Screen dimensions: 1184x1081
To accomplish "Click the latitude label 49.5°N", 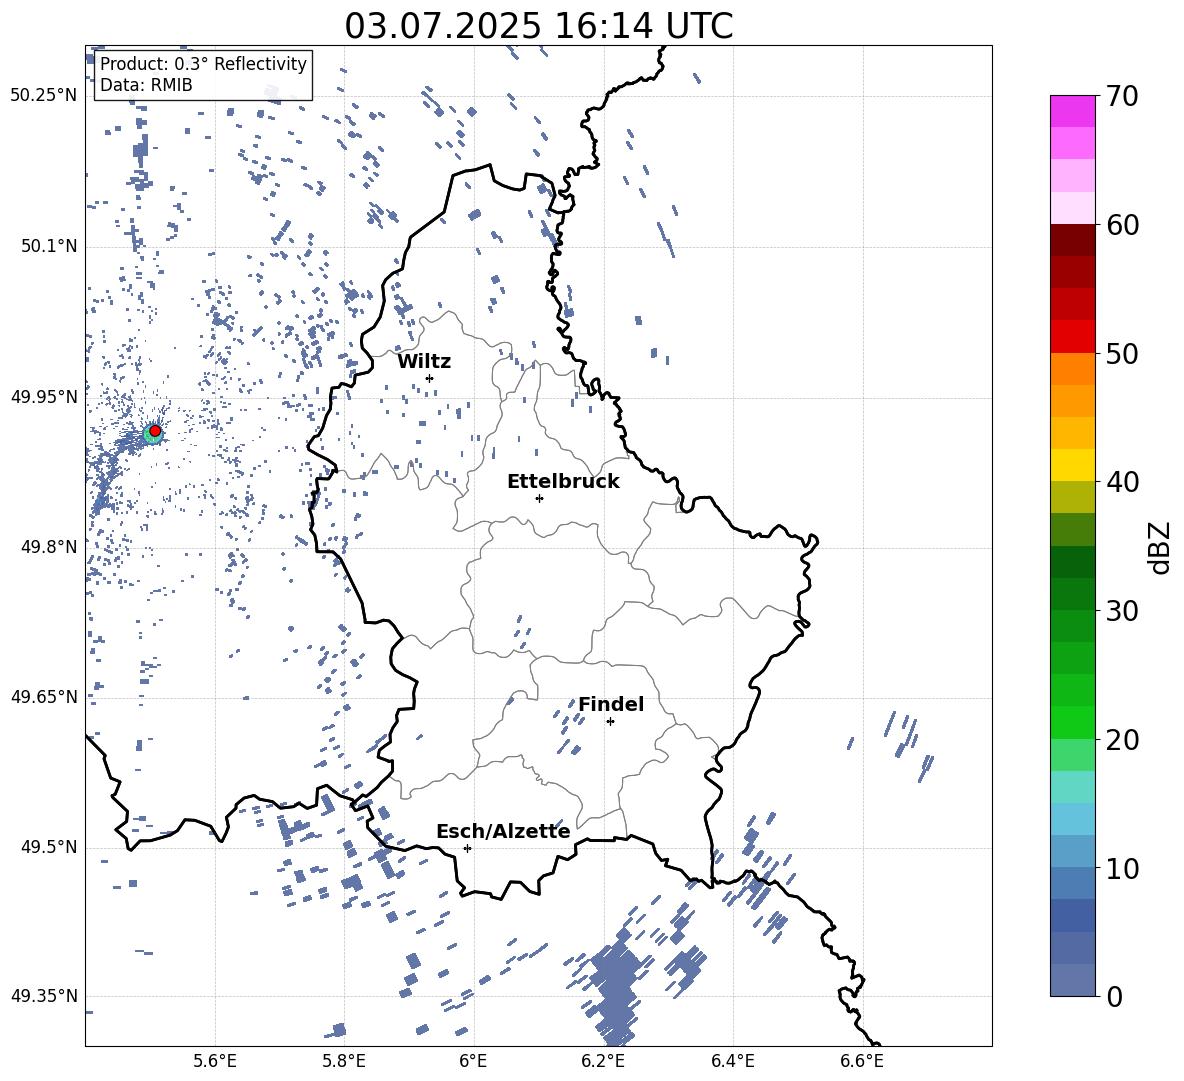I will 49,847.
